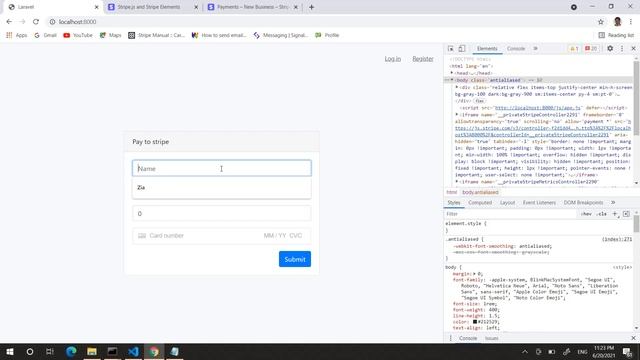
Task: Open the Styles pane tab
Action: click(453, 202)
